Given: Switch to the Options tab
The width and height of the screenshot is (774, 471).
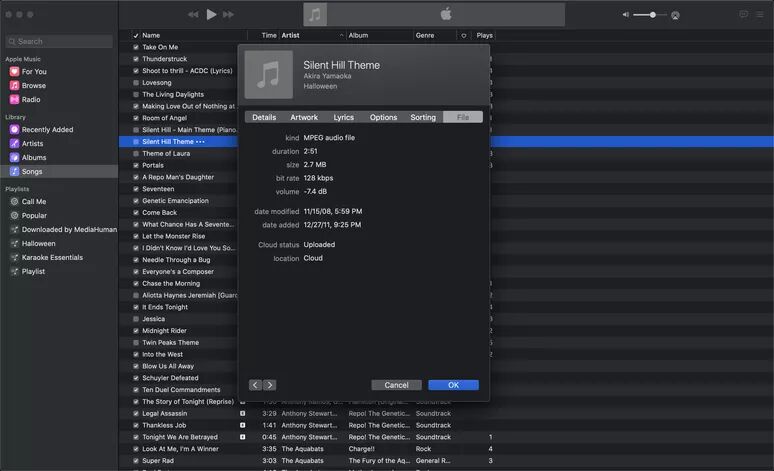Looking at the screenshot, I should click(384, 118).
